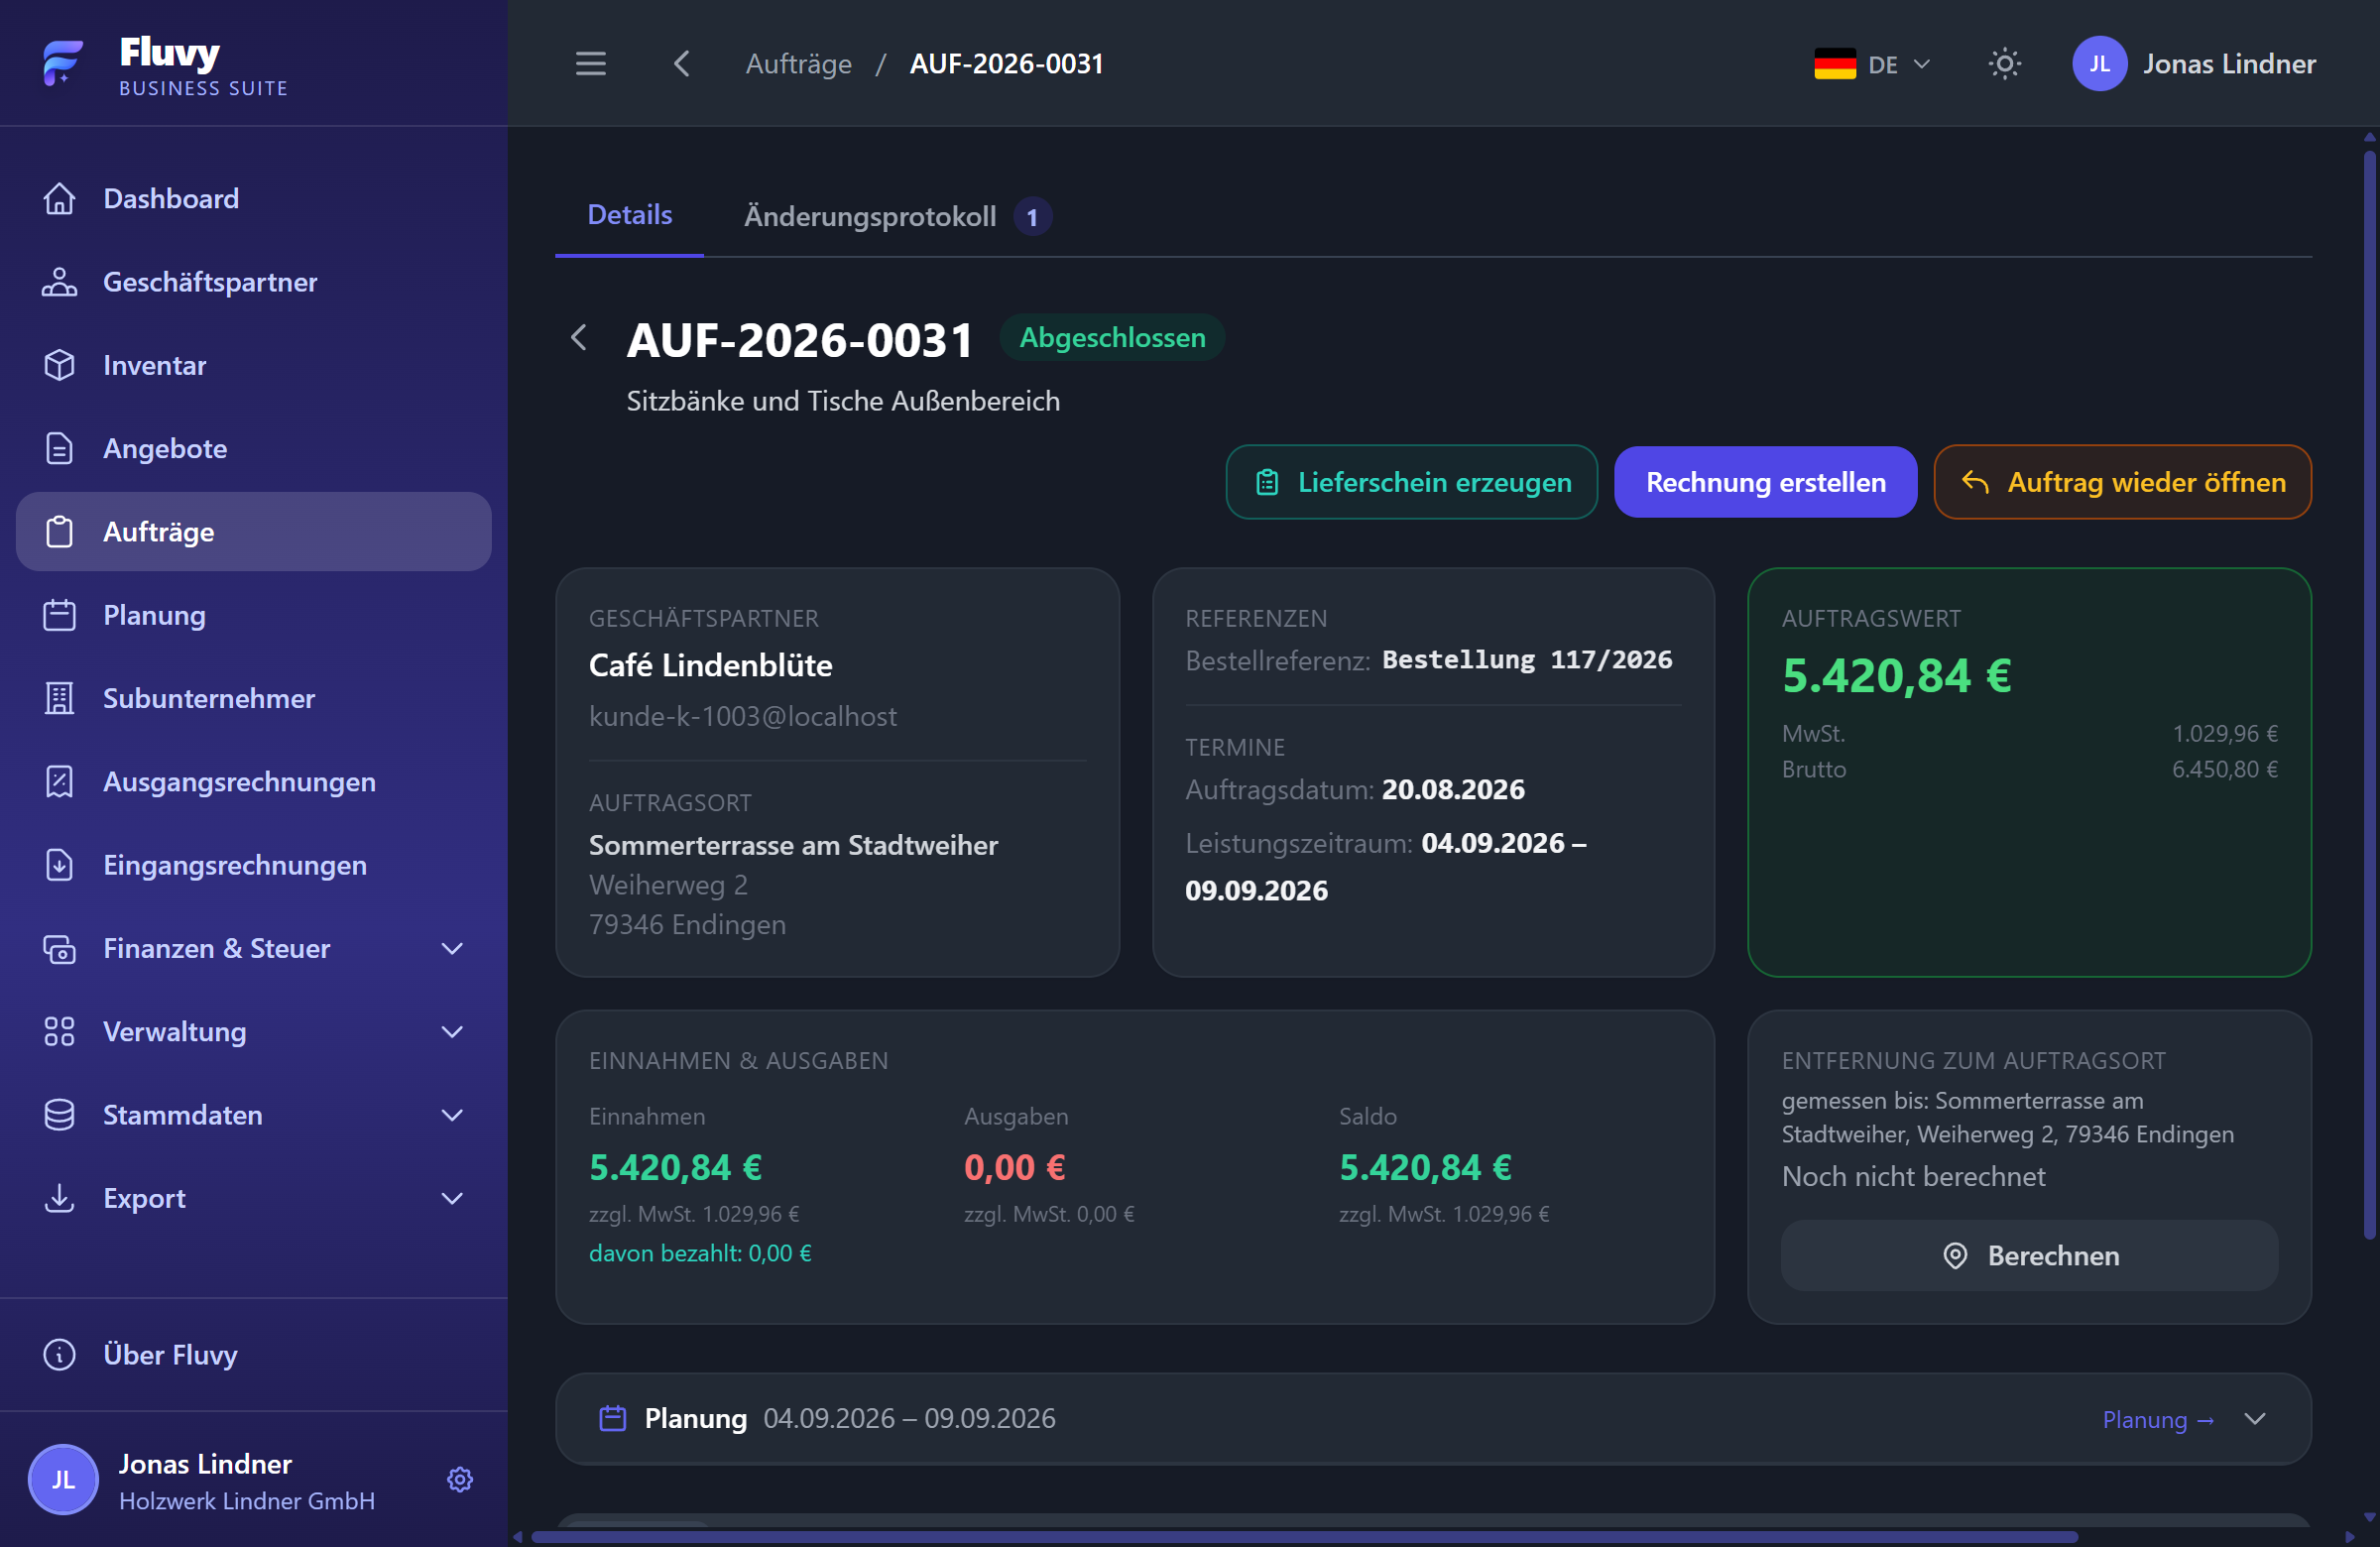Click Café Lindenblüte partner name
The height and width of the screenshot is (1547, 2380).
(710, 665)
